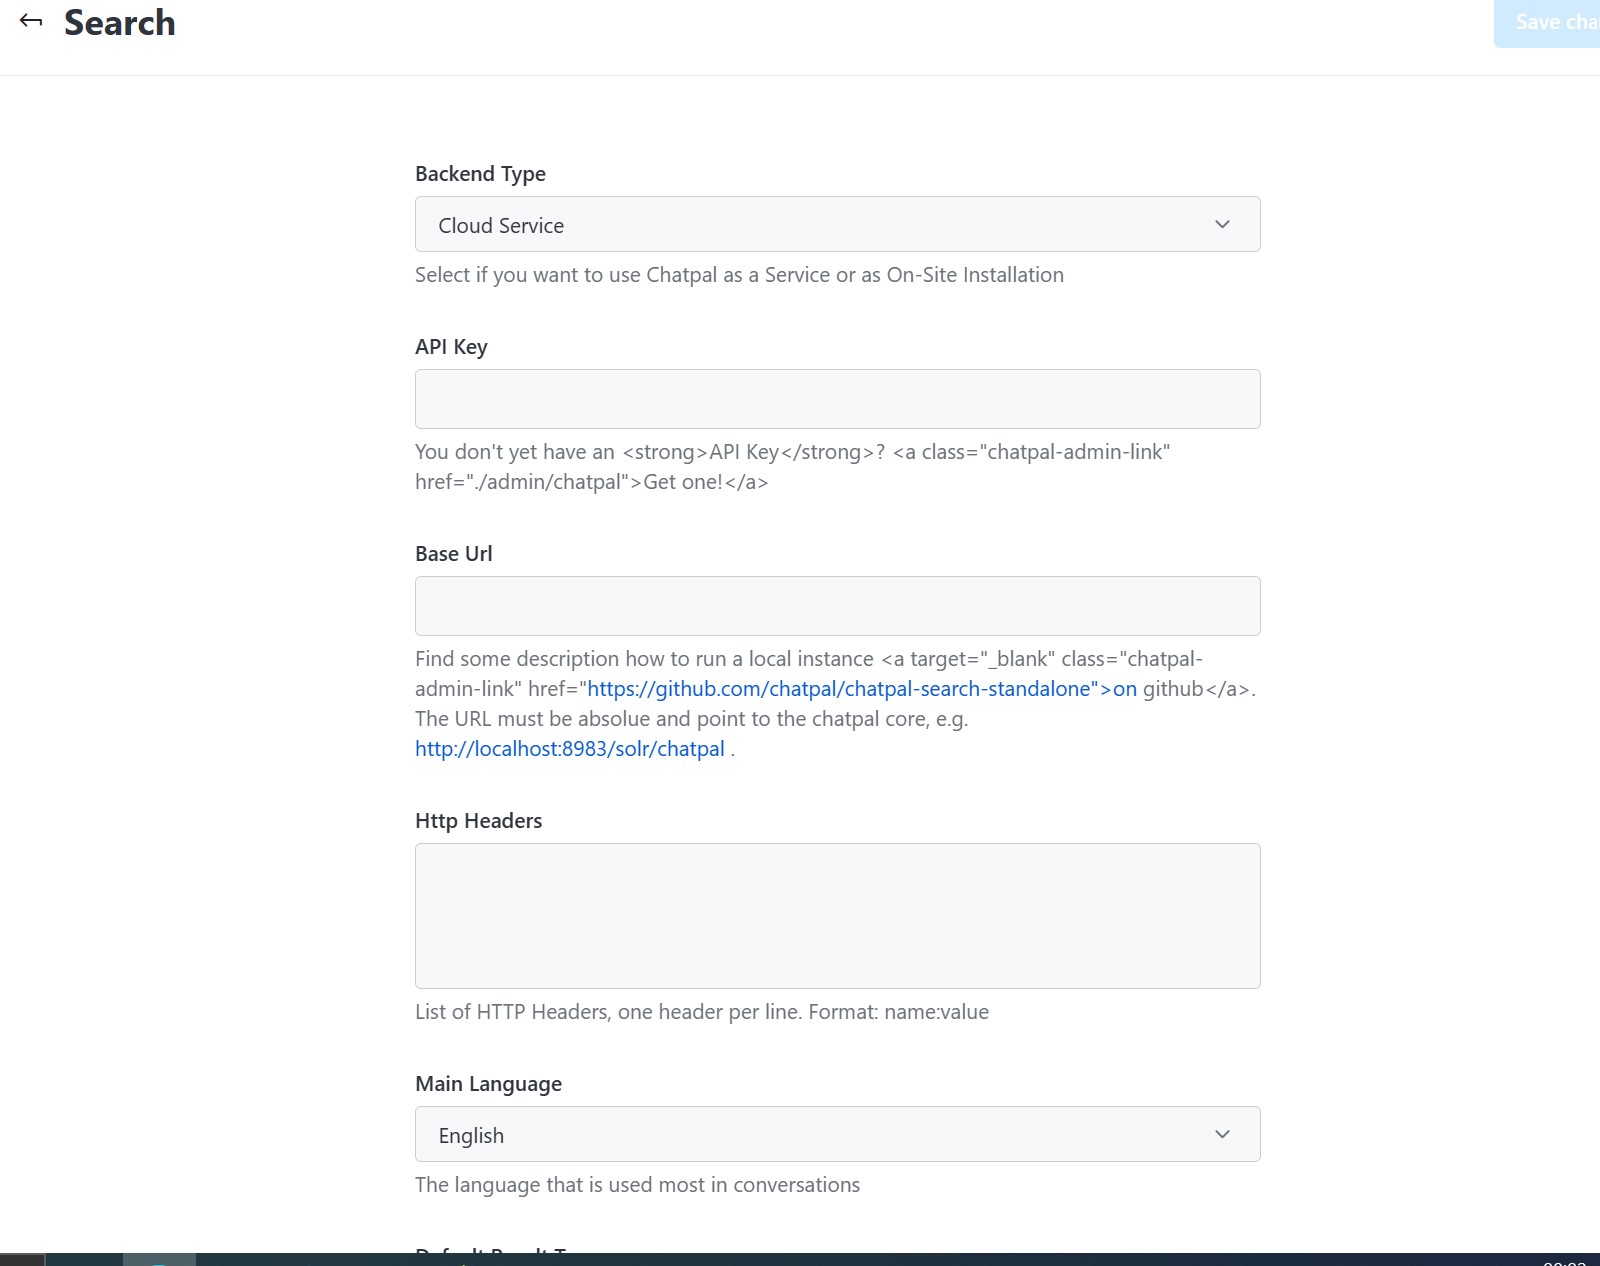Open the Main Language dropdown
Image resolution: width=1600 pixels, height=1266 pixels.
click(837, 1134)
